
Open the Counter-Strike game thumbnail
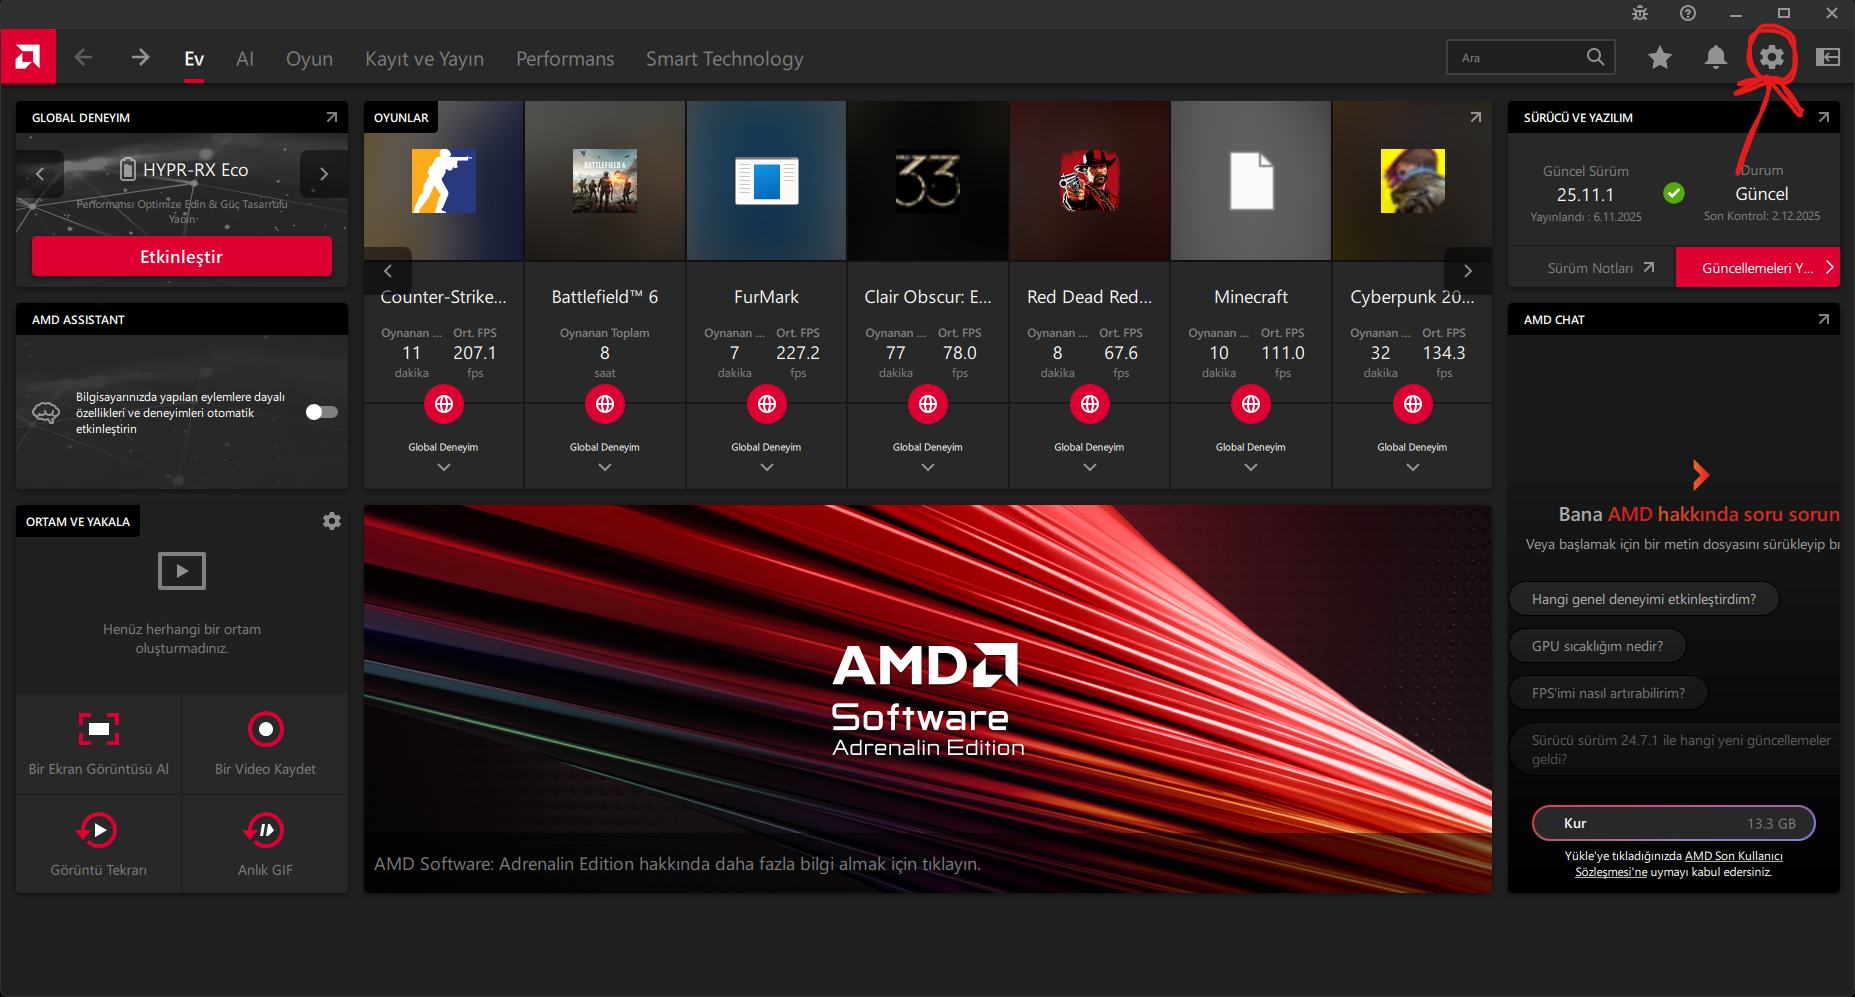coord(444,181)
